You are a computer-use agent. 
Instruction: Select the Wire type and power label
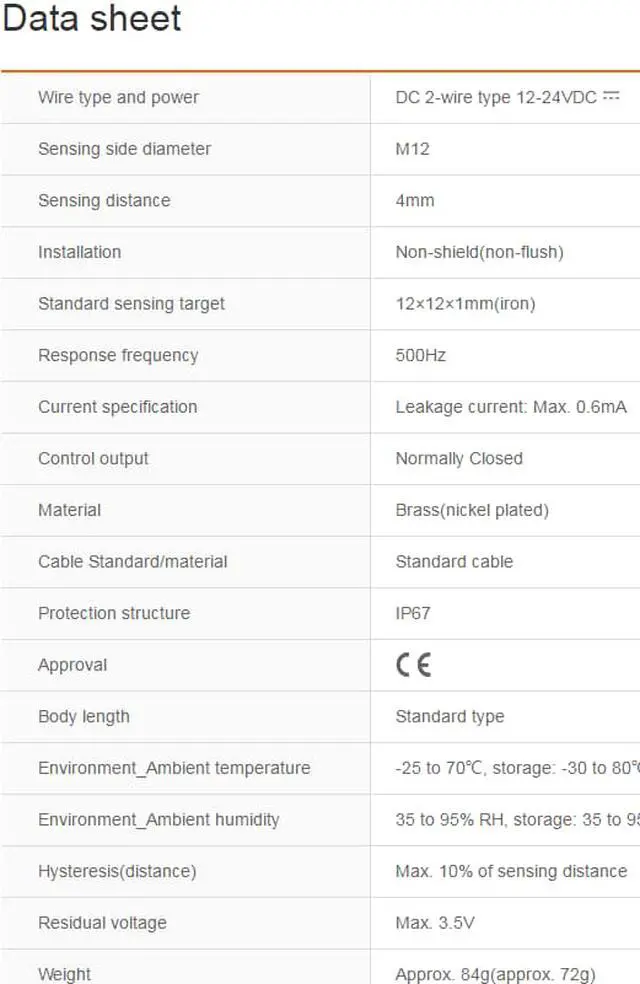tap(118, 97)
